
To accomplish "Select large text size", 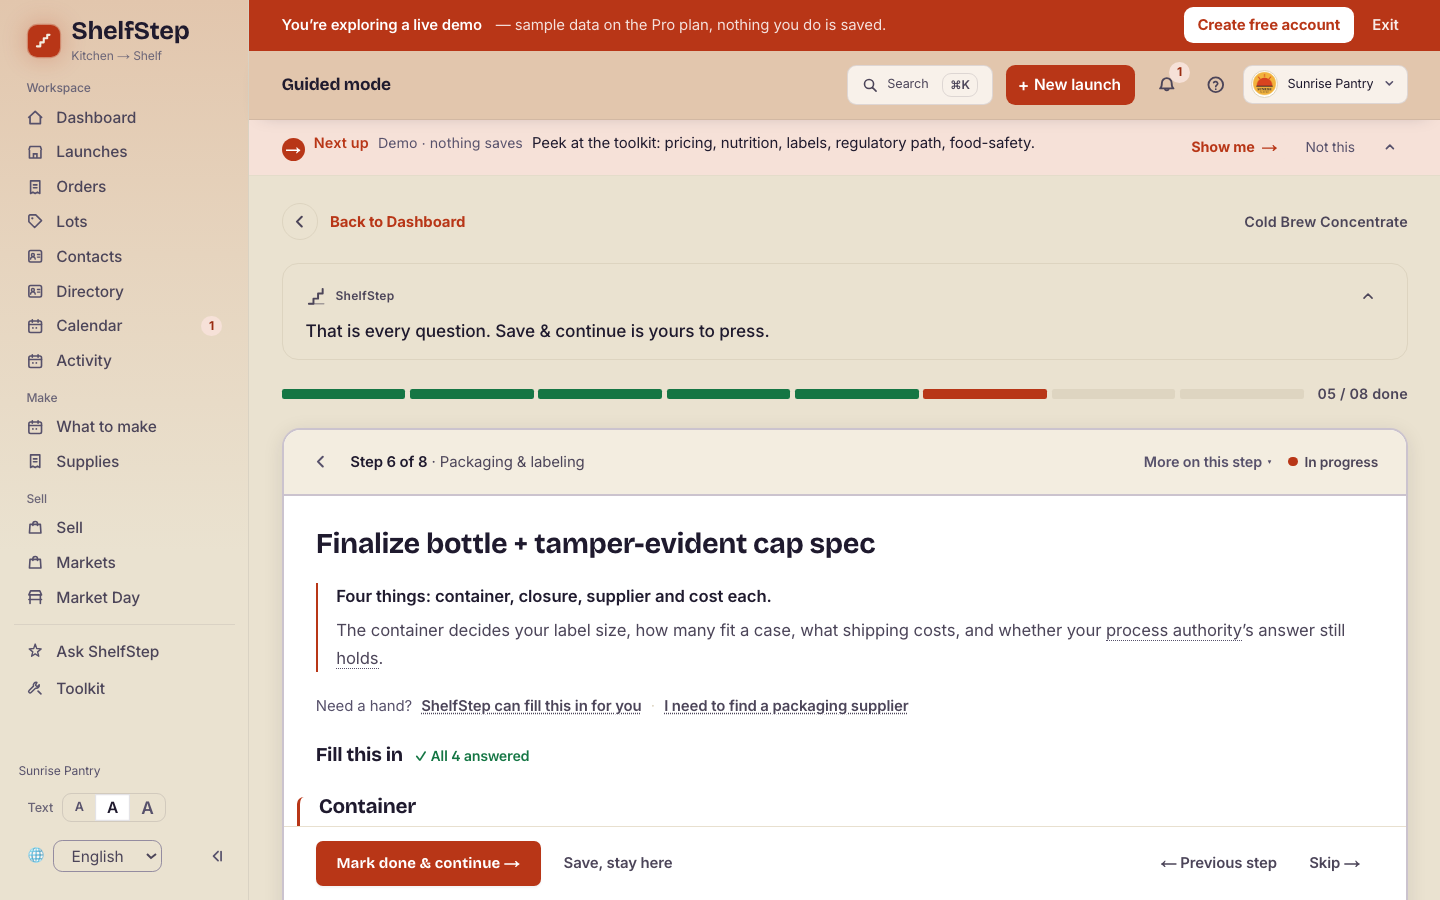I will pos(147,807).
